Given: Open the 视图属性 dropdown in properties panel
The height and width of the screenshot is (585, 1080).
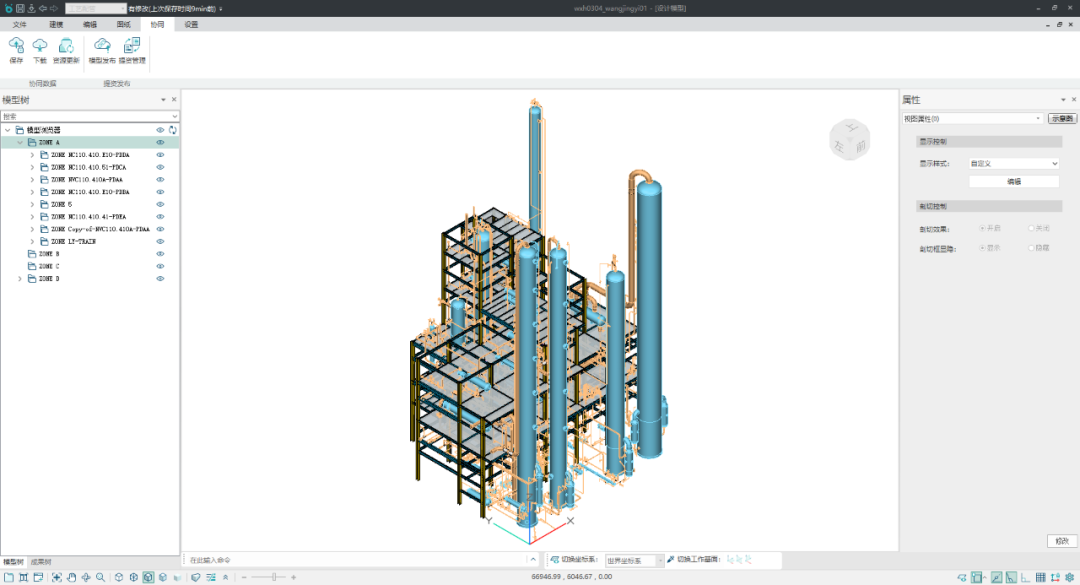Looking at the screenshot, I should coord(973,119).
